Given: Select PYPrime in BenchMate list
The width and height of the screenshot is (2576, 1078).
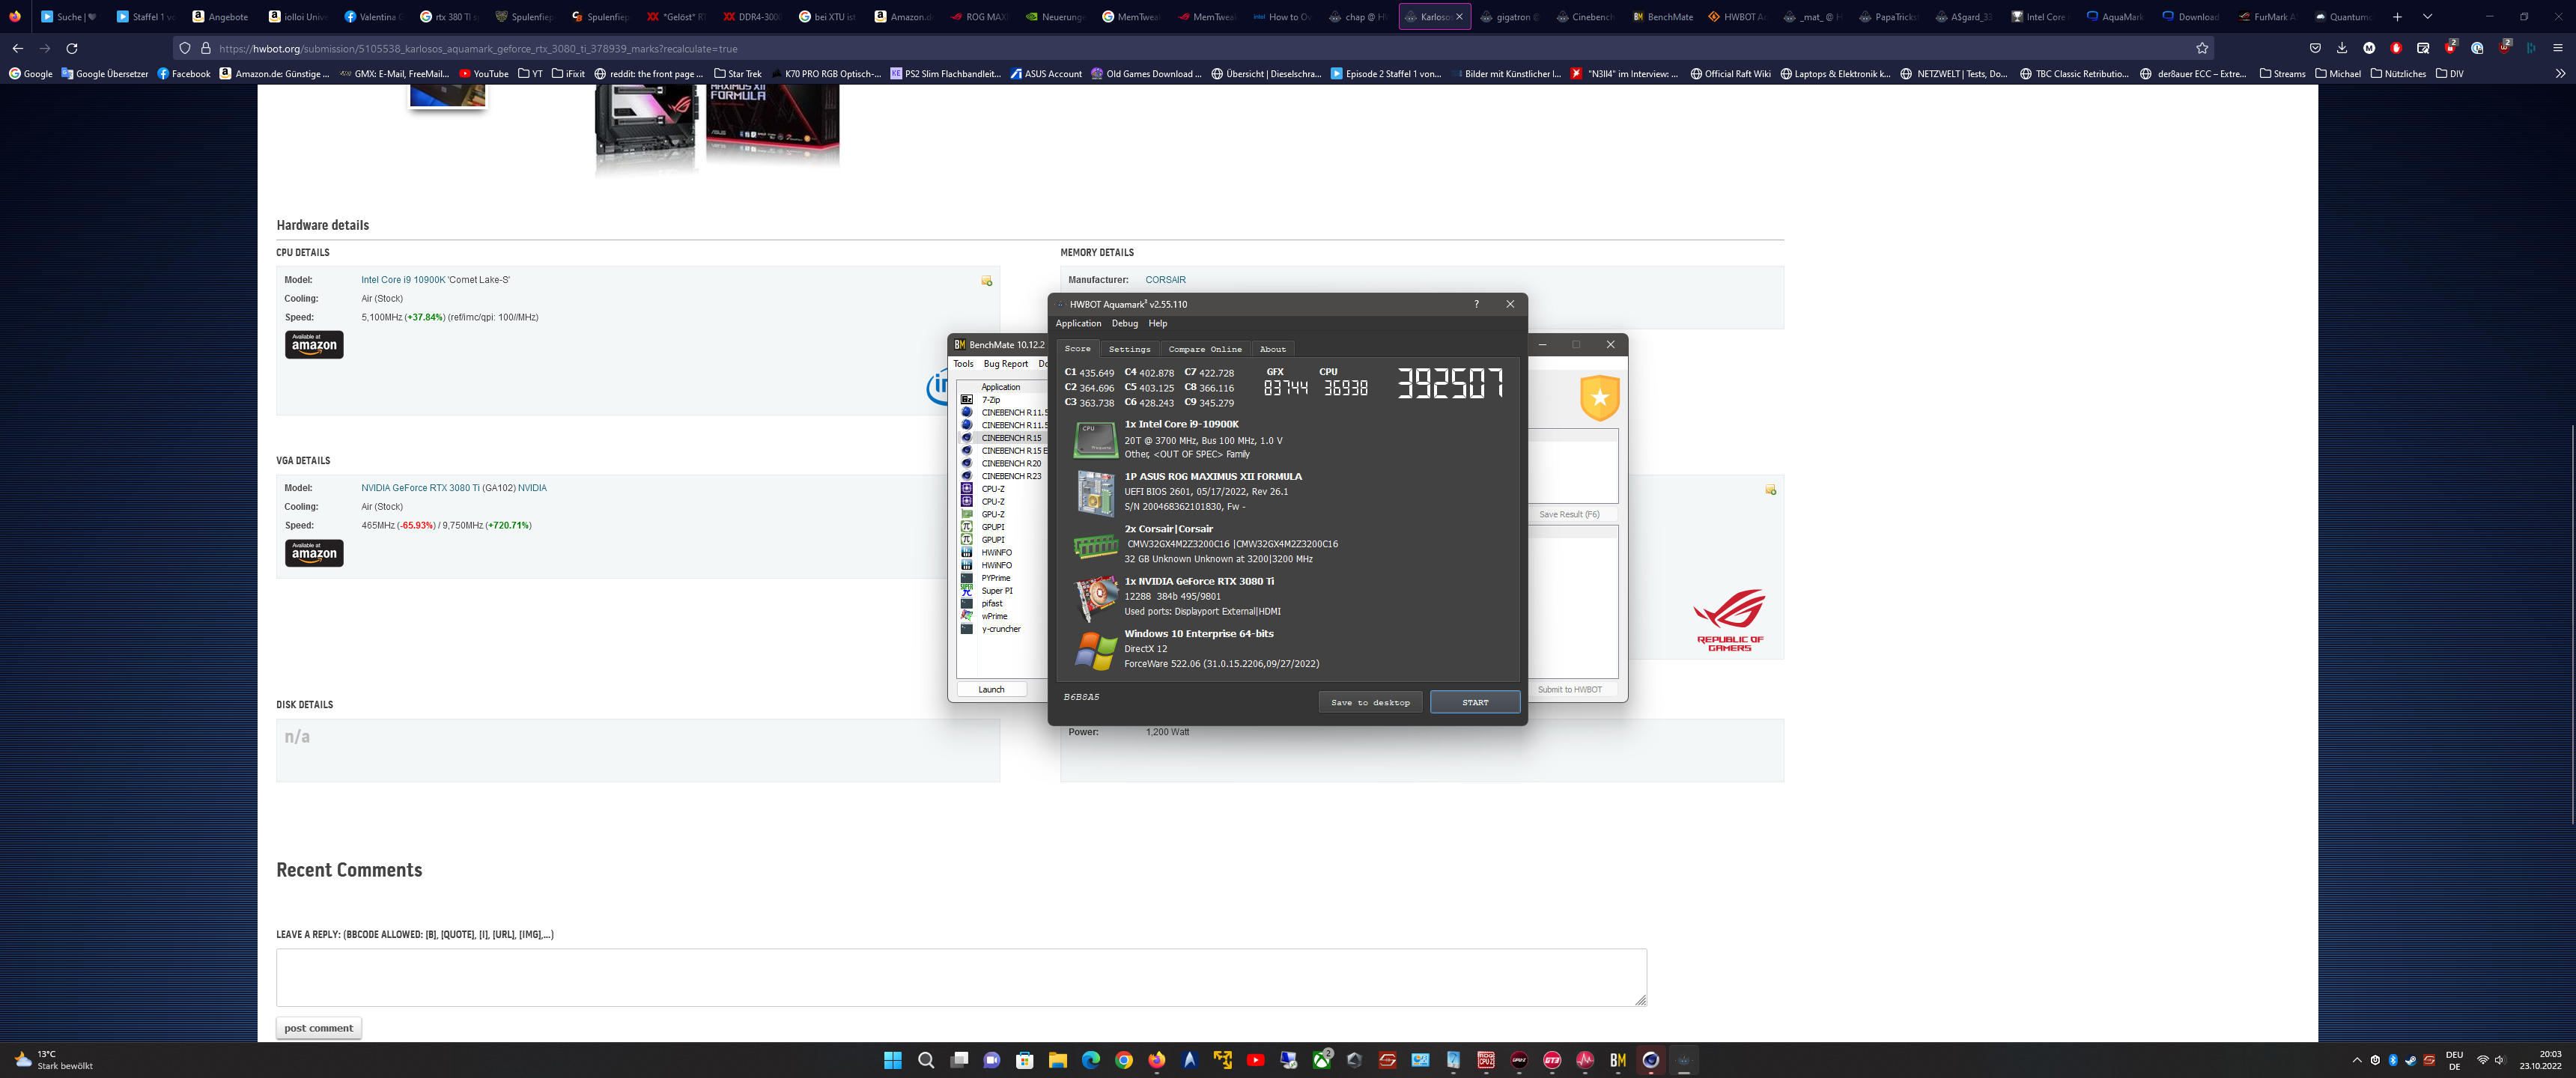Looking at the screenshot, I should [x=995, y=579].
